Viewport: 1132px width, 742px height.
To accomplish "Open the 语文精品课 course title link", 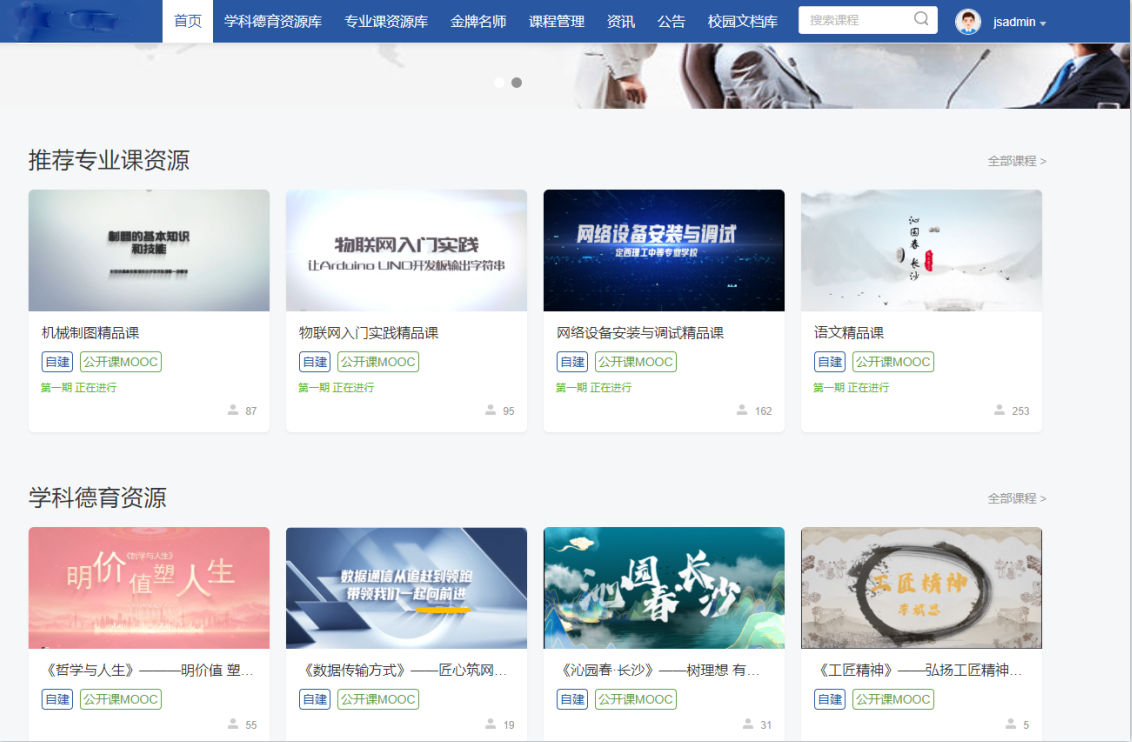I will click(849, 333).
